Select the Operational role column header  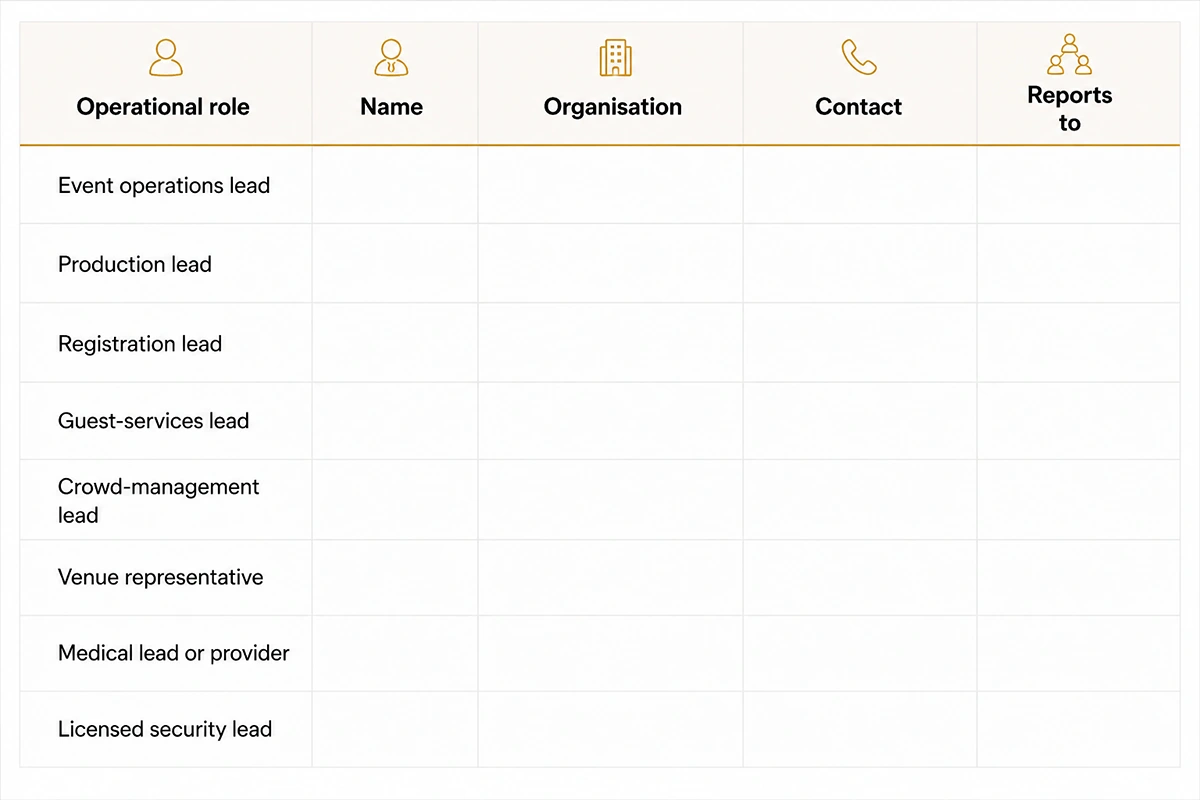click(163, 107)
